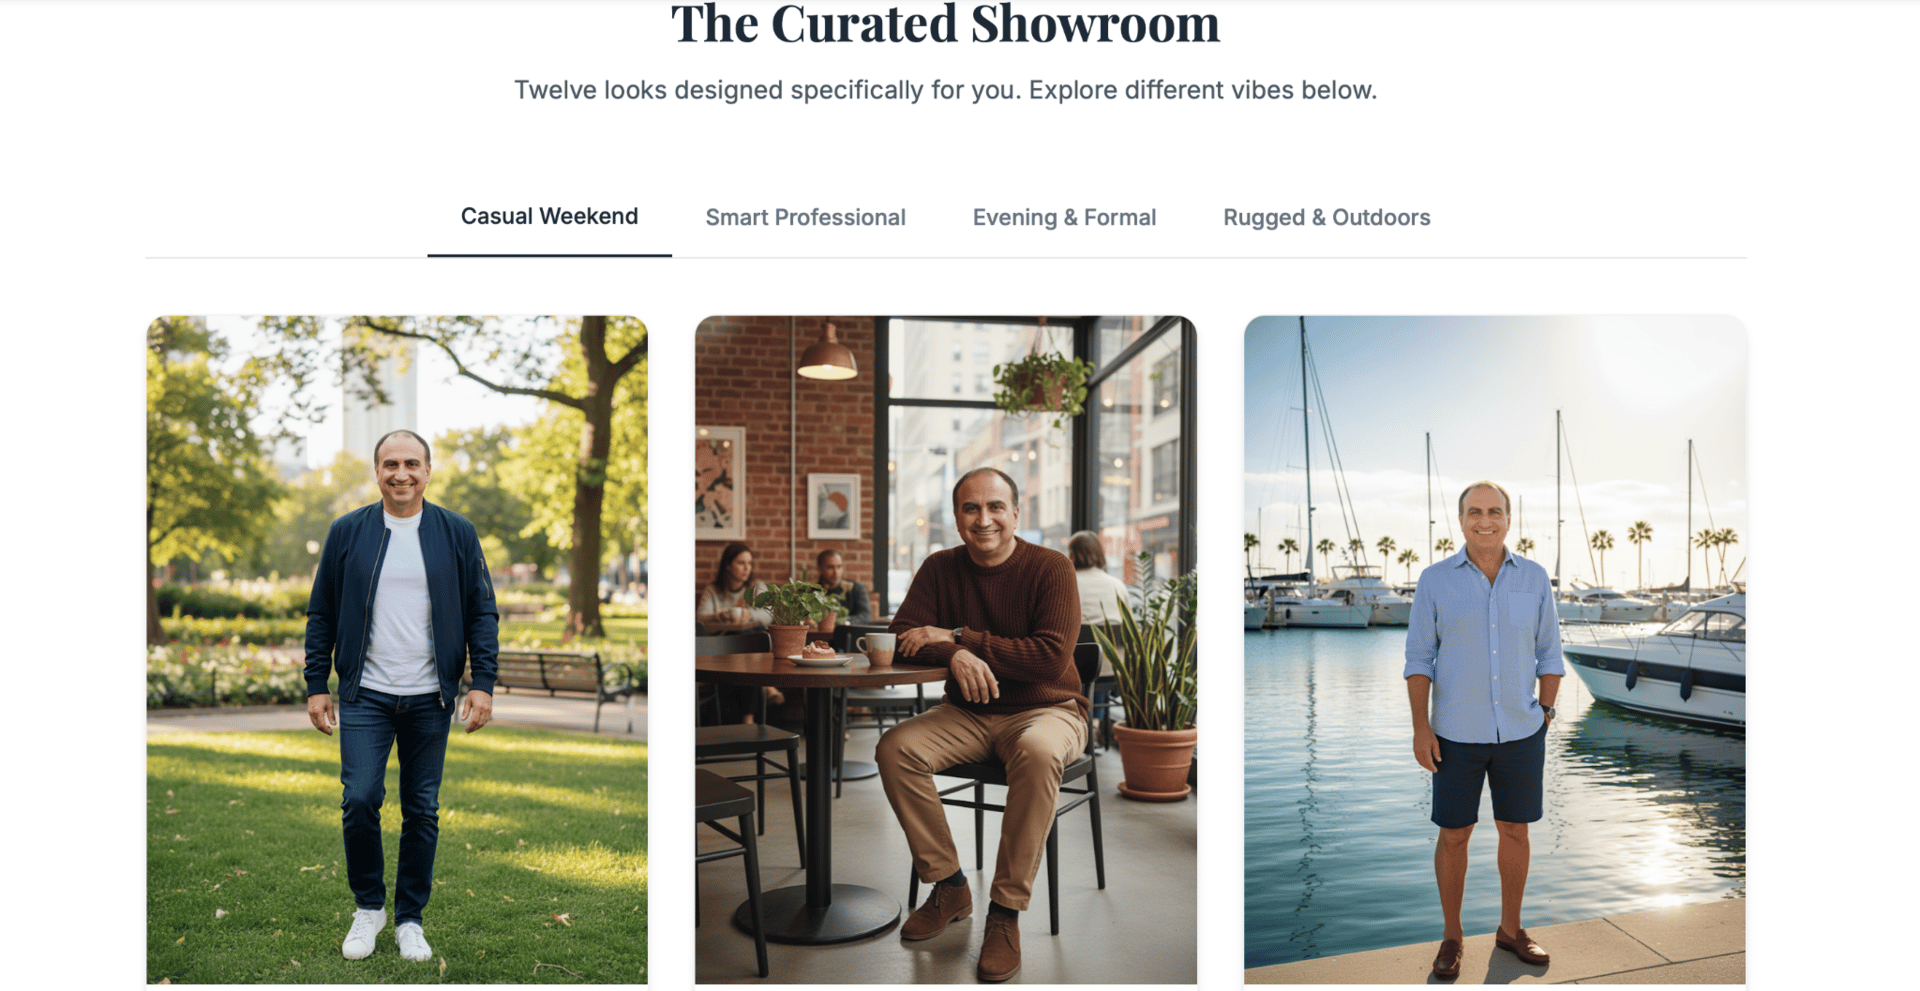Click the hanging plant near café window
Screen dimensions: 1920x991
pyautogui.click(x=1042, y=385)
